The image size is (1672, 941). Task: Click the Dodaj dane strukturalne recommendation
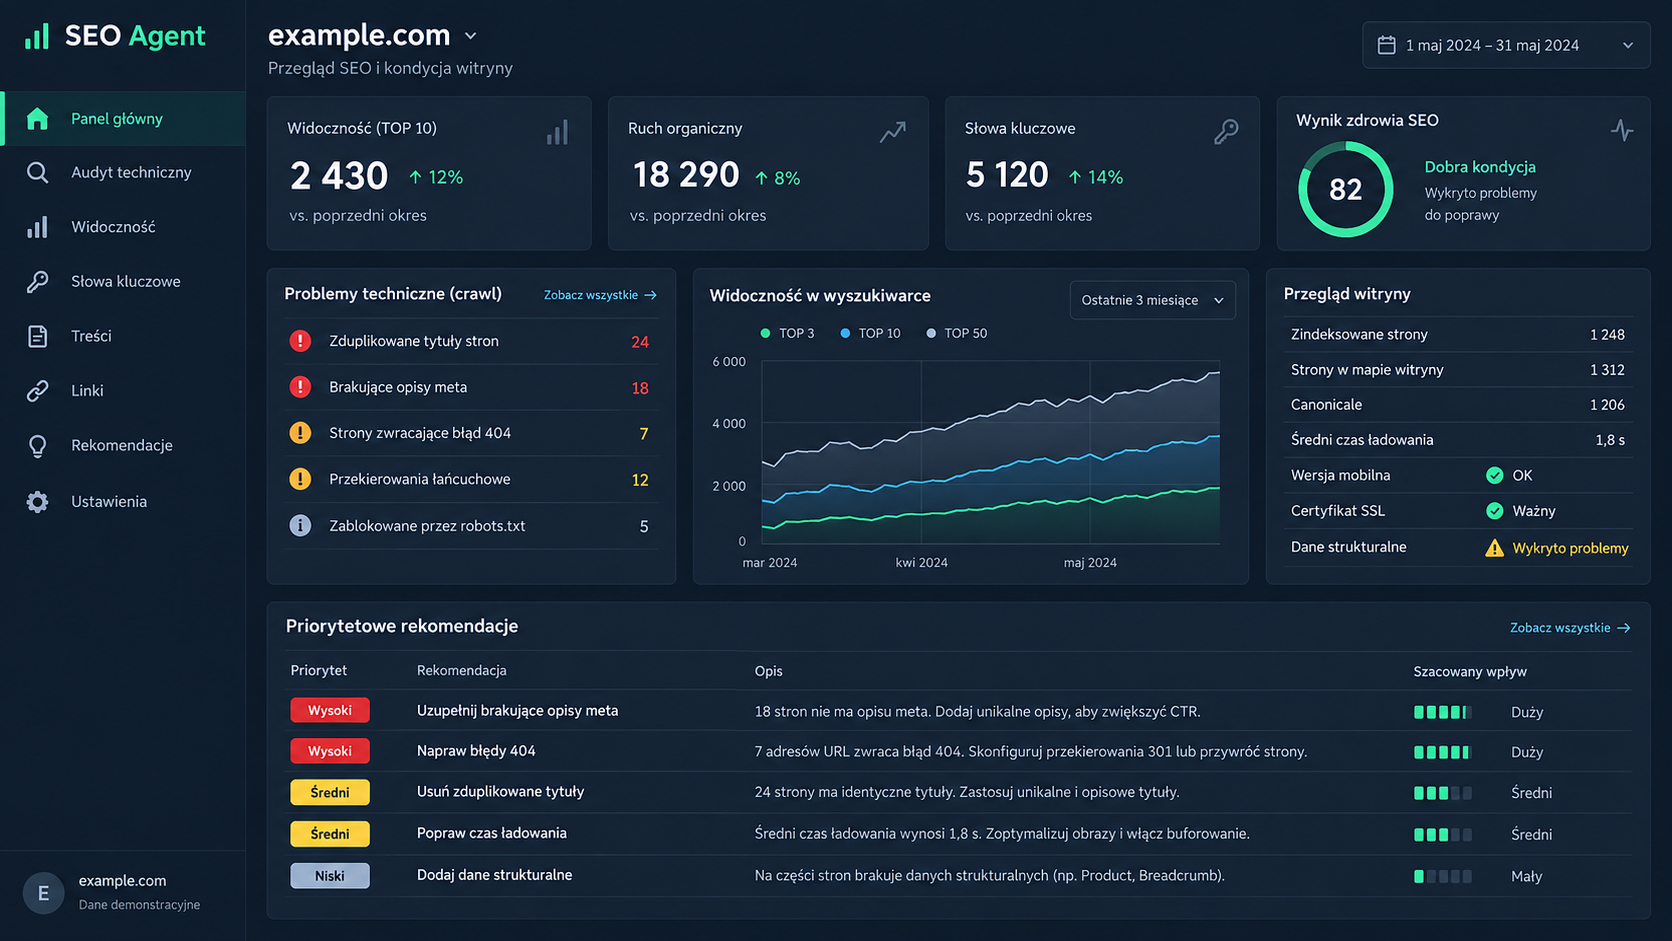pyautogui.click(x=495, y=875)
